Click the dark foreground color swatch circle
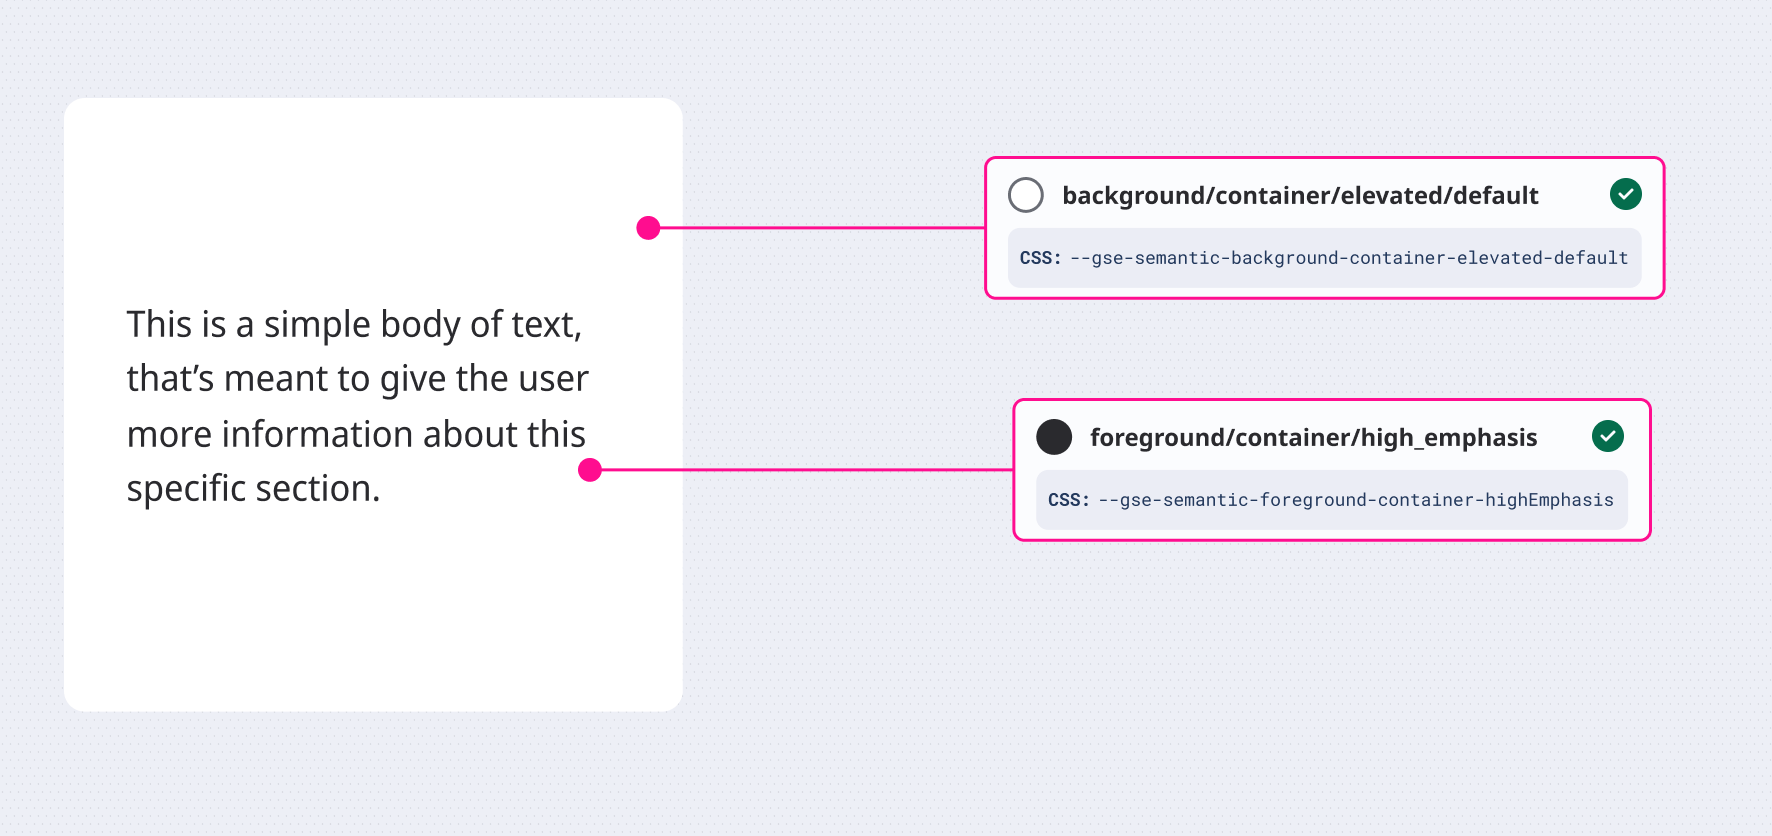This screenshot has width=1772, height=836. tap(1054, 437)
